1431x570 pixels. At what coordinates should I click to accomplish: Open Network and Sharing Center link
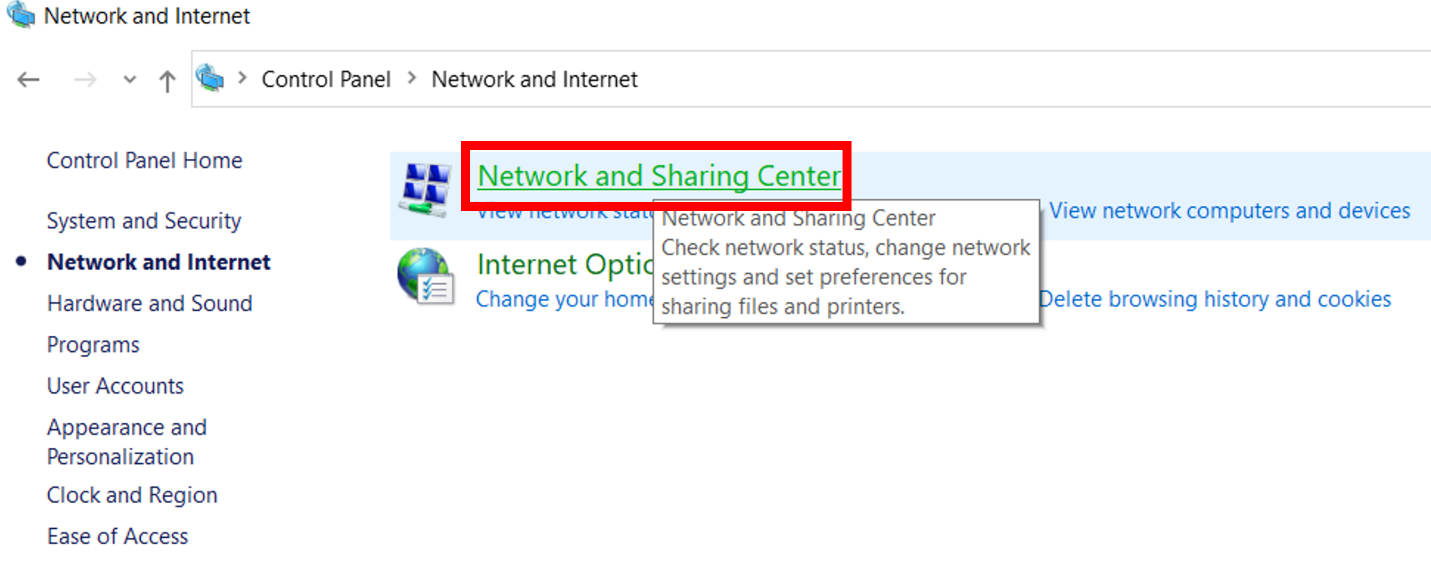pos(658,176)
